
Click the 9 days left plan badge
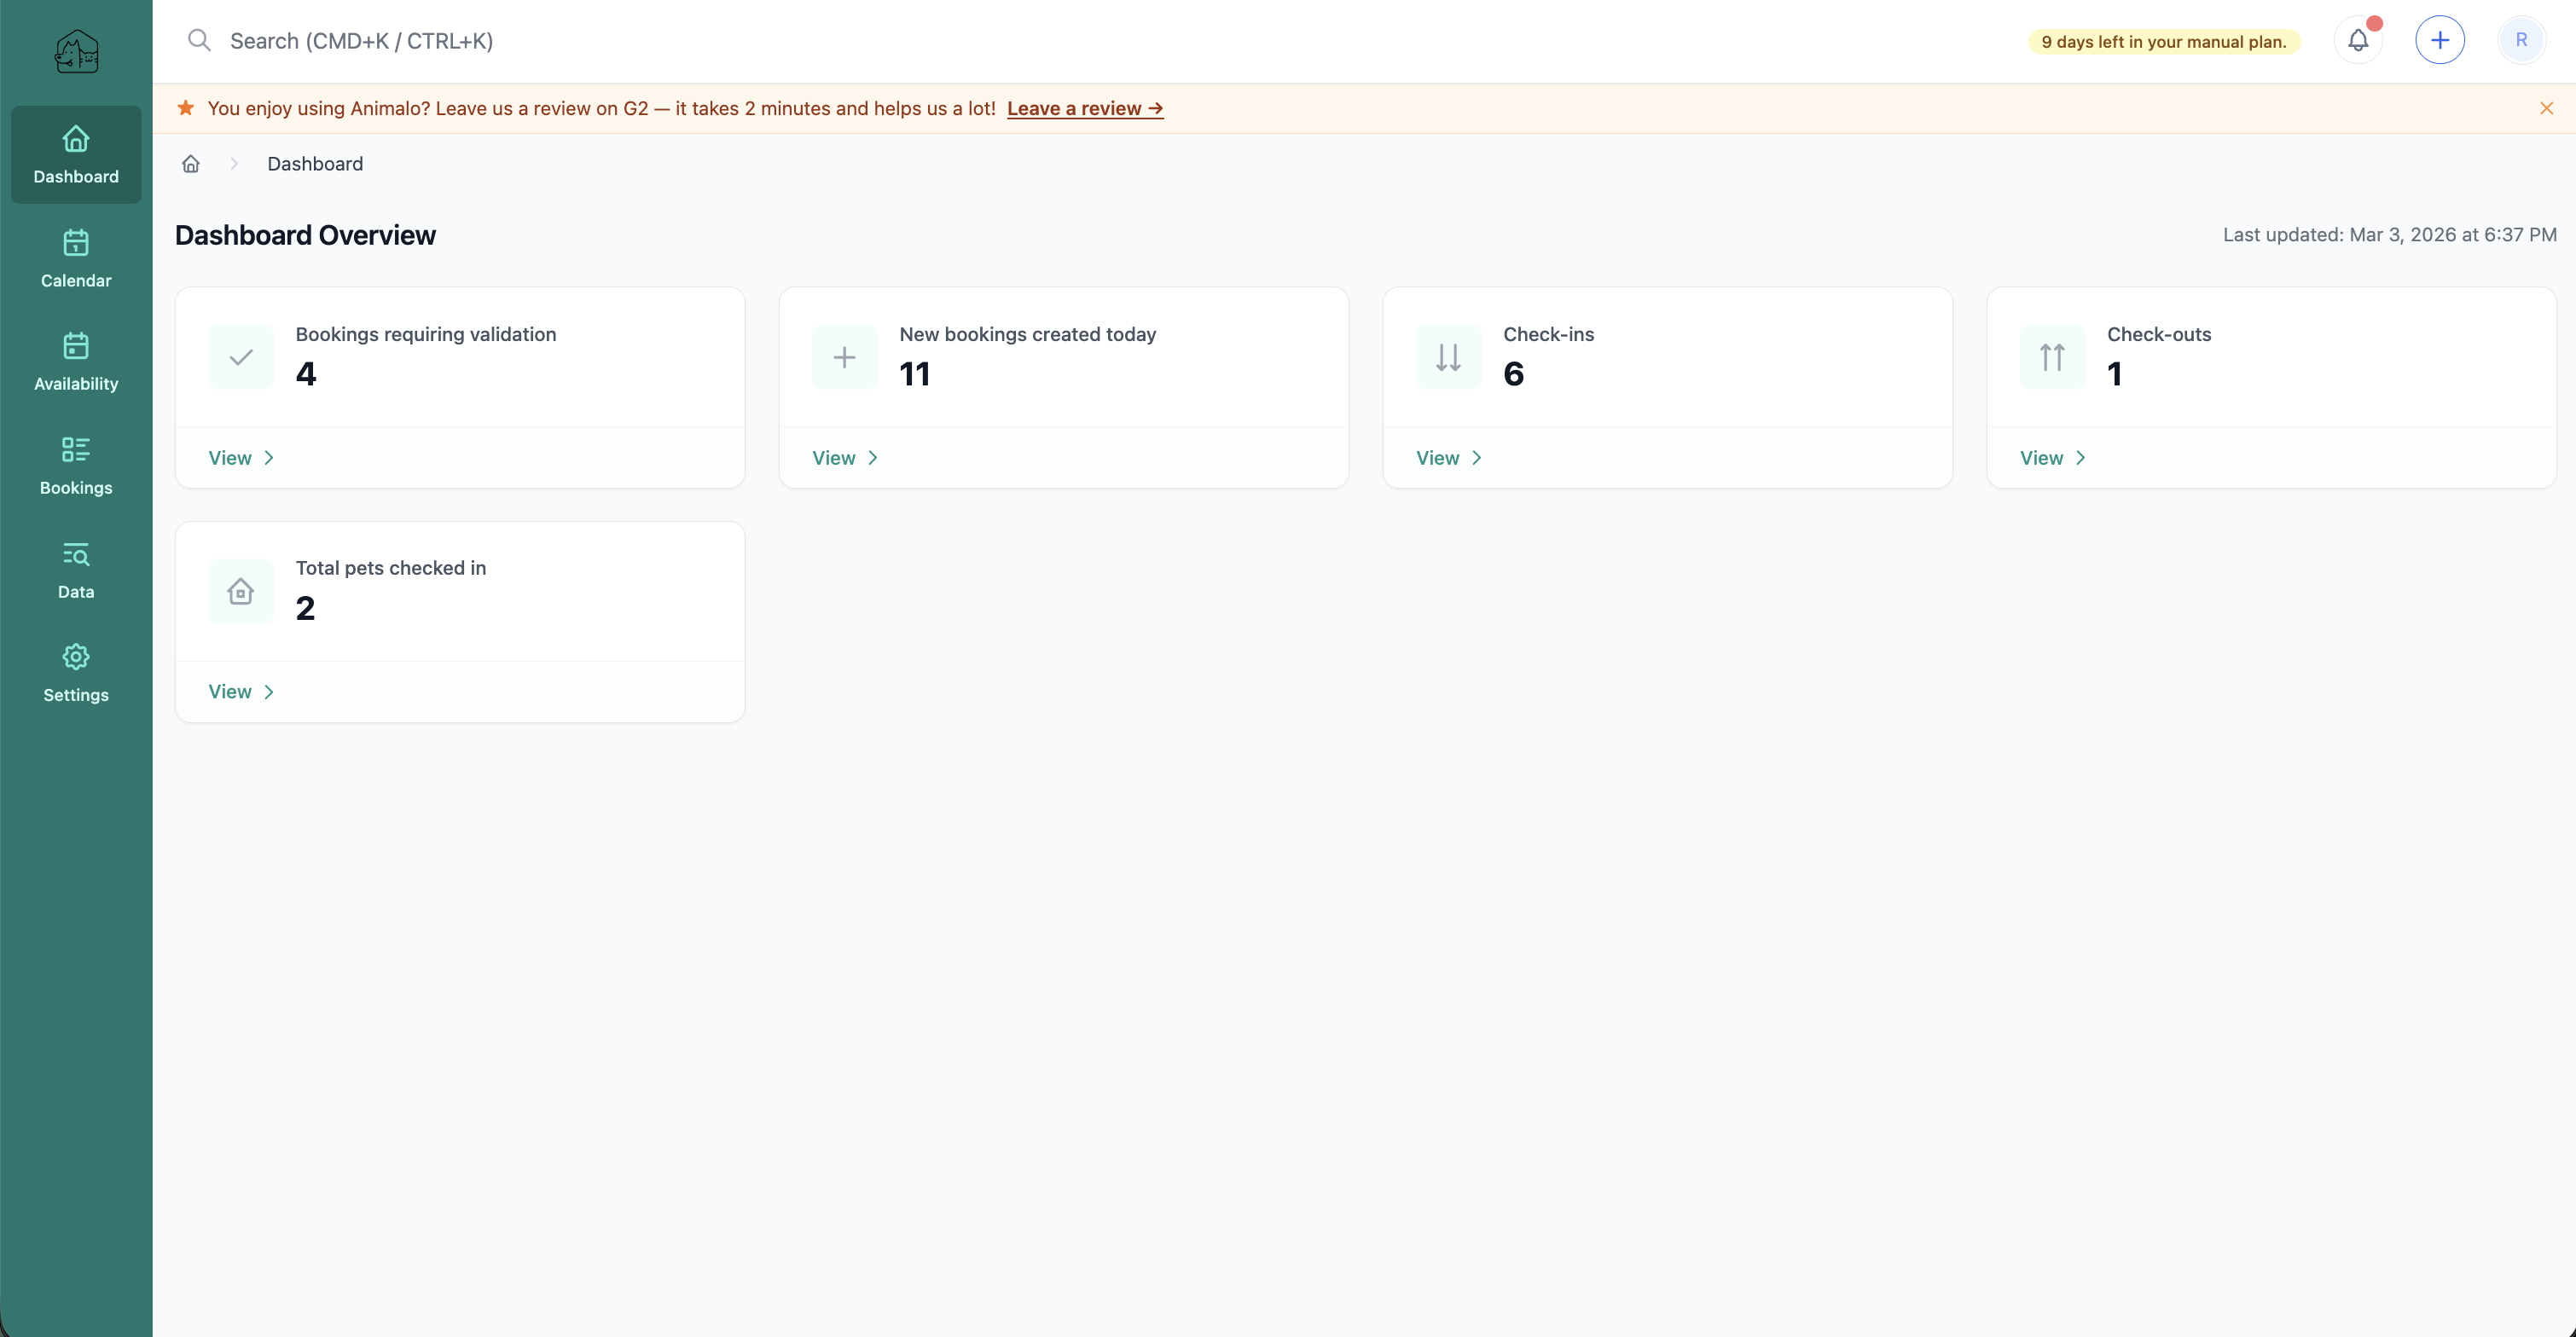2164,42
